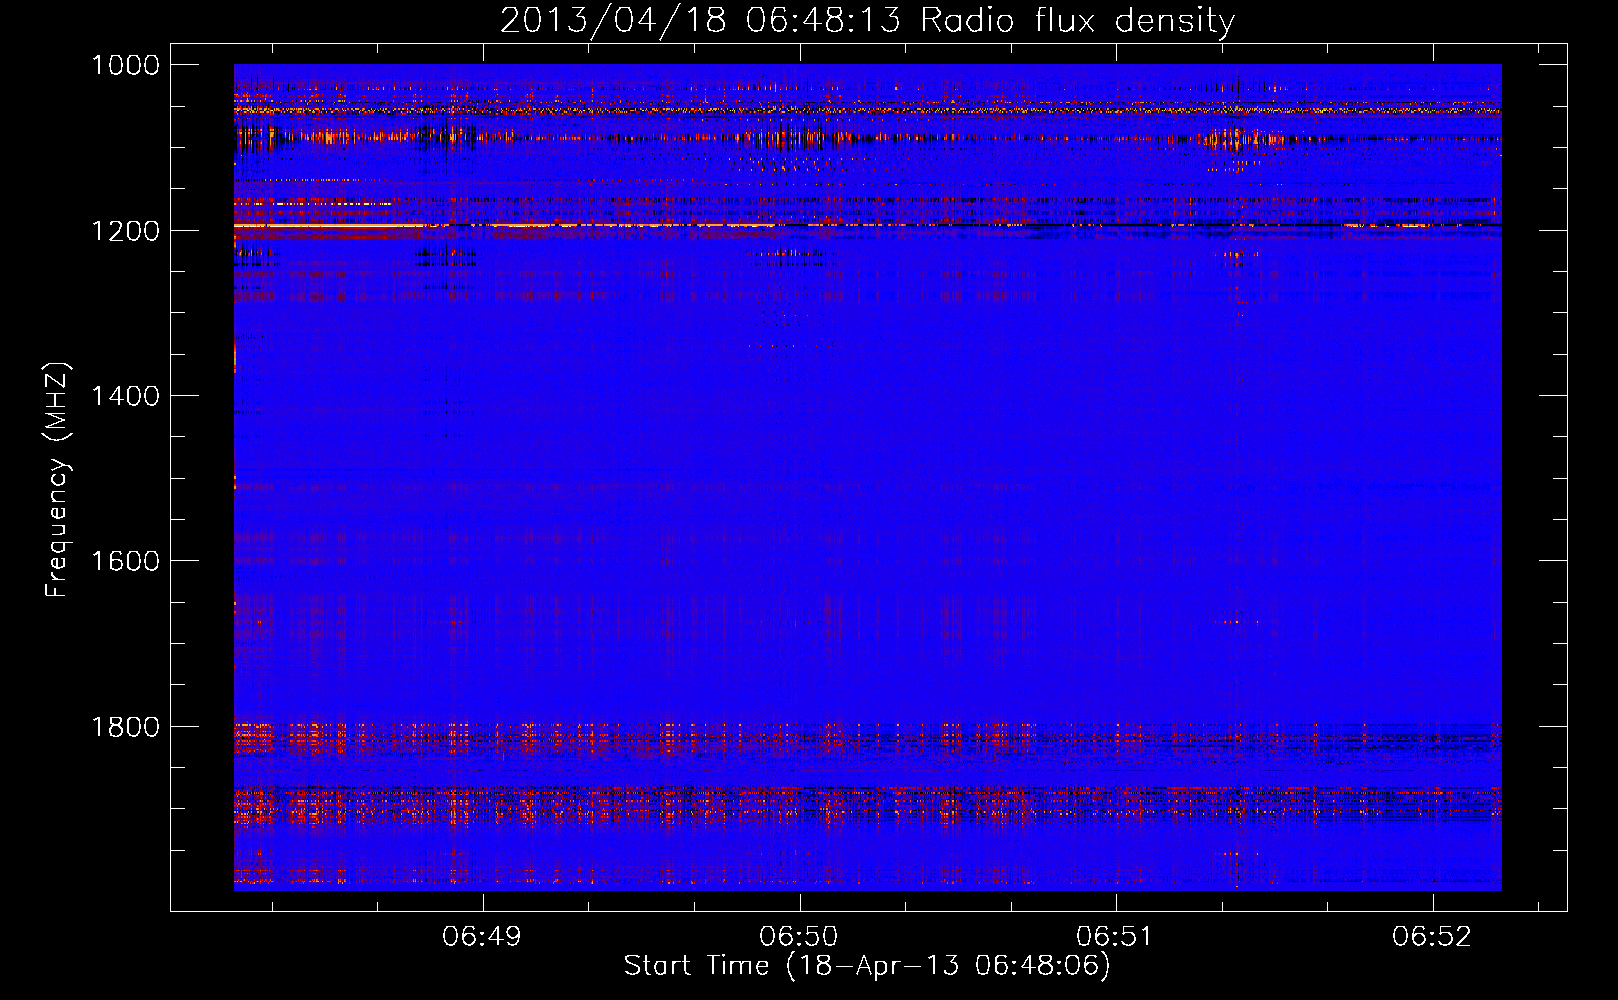Click the 1200 frequency tick label
Viewport: 1618px width, 1000px height.
(125, 231)
